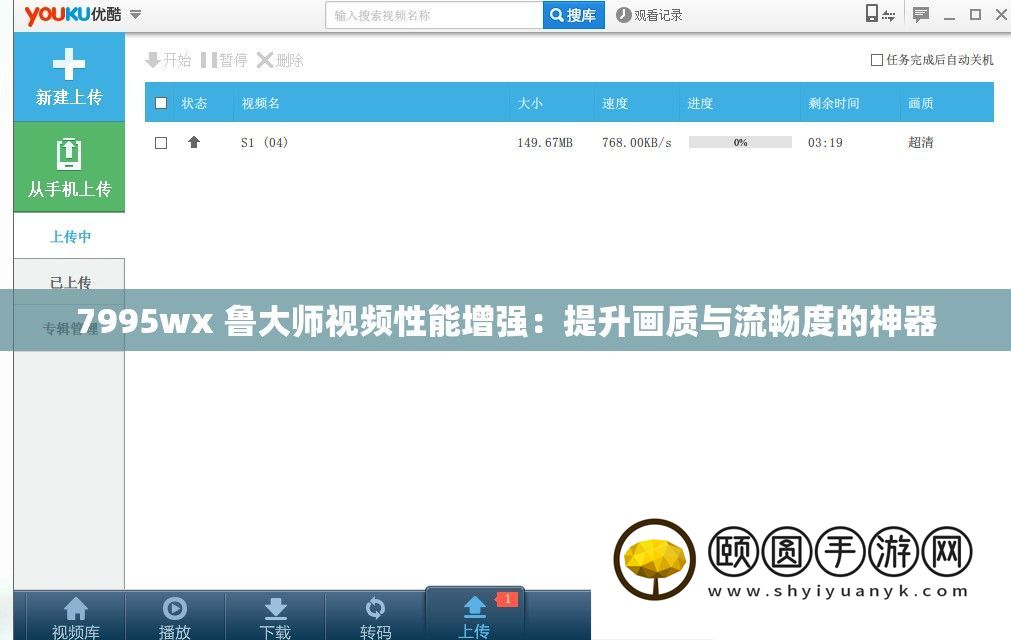Image resolution: width=1011 pixels, height=640 pixels.
Task: Tick the select-all checkbox in table header
Action: (x=161, y=103)
